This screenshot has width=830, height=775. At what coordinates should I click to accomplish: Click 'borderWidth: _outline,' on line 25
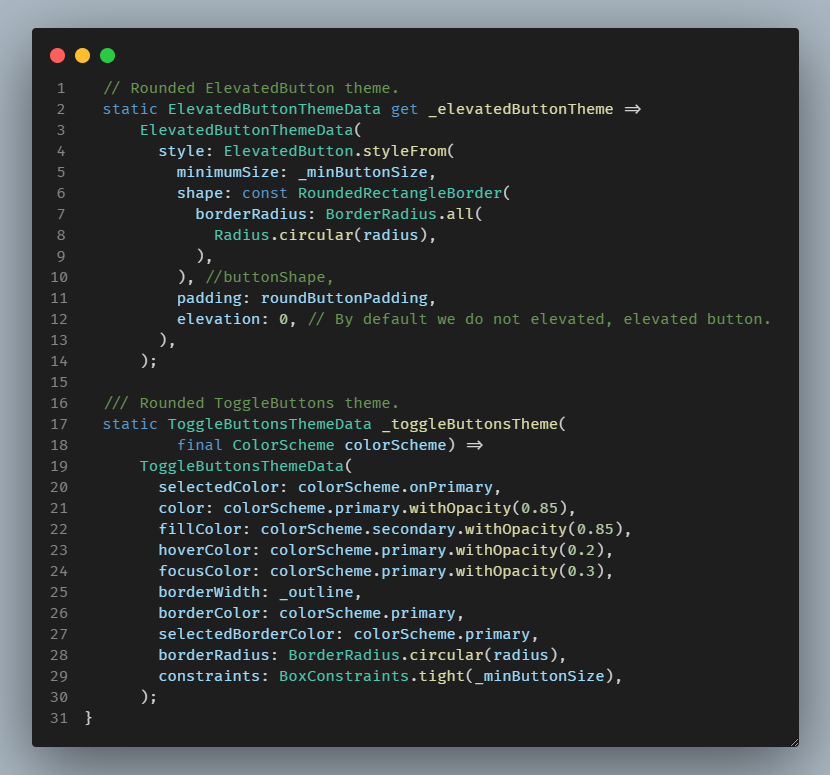click(260, 592)
